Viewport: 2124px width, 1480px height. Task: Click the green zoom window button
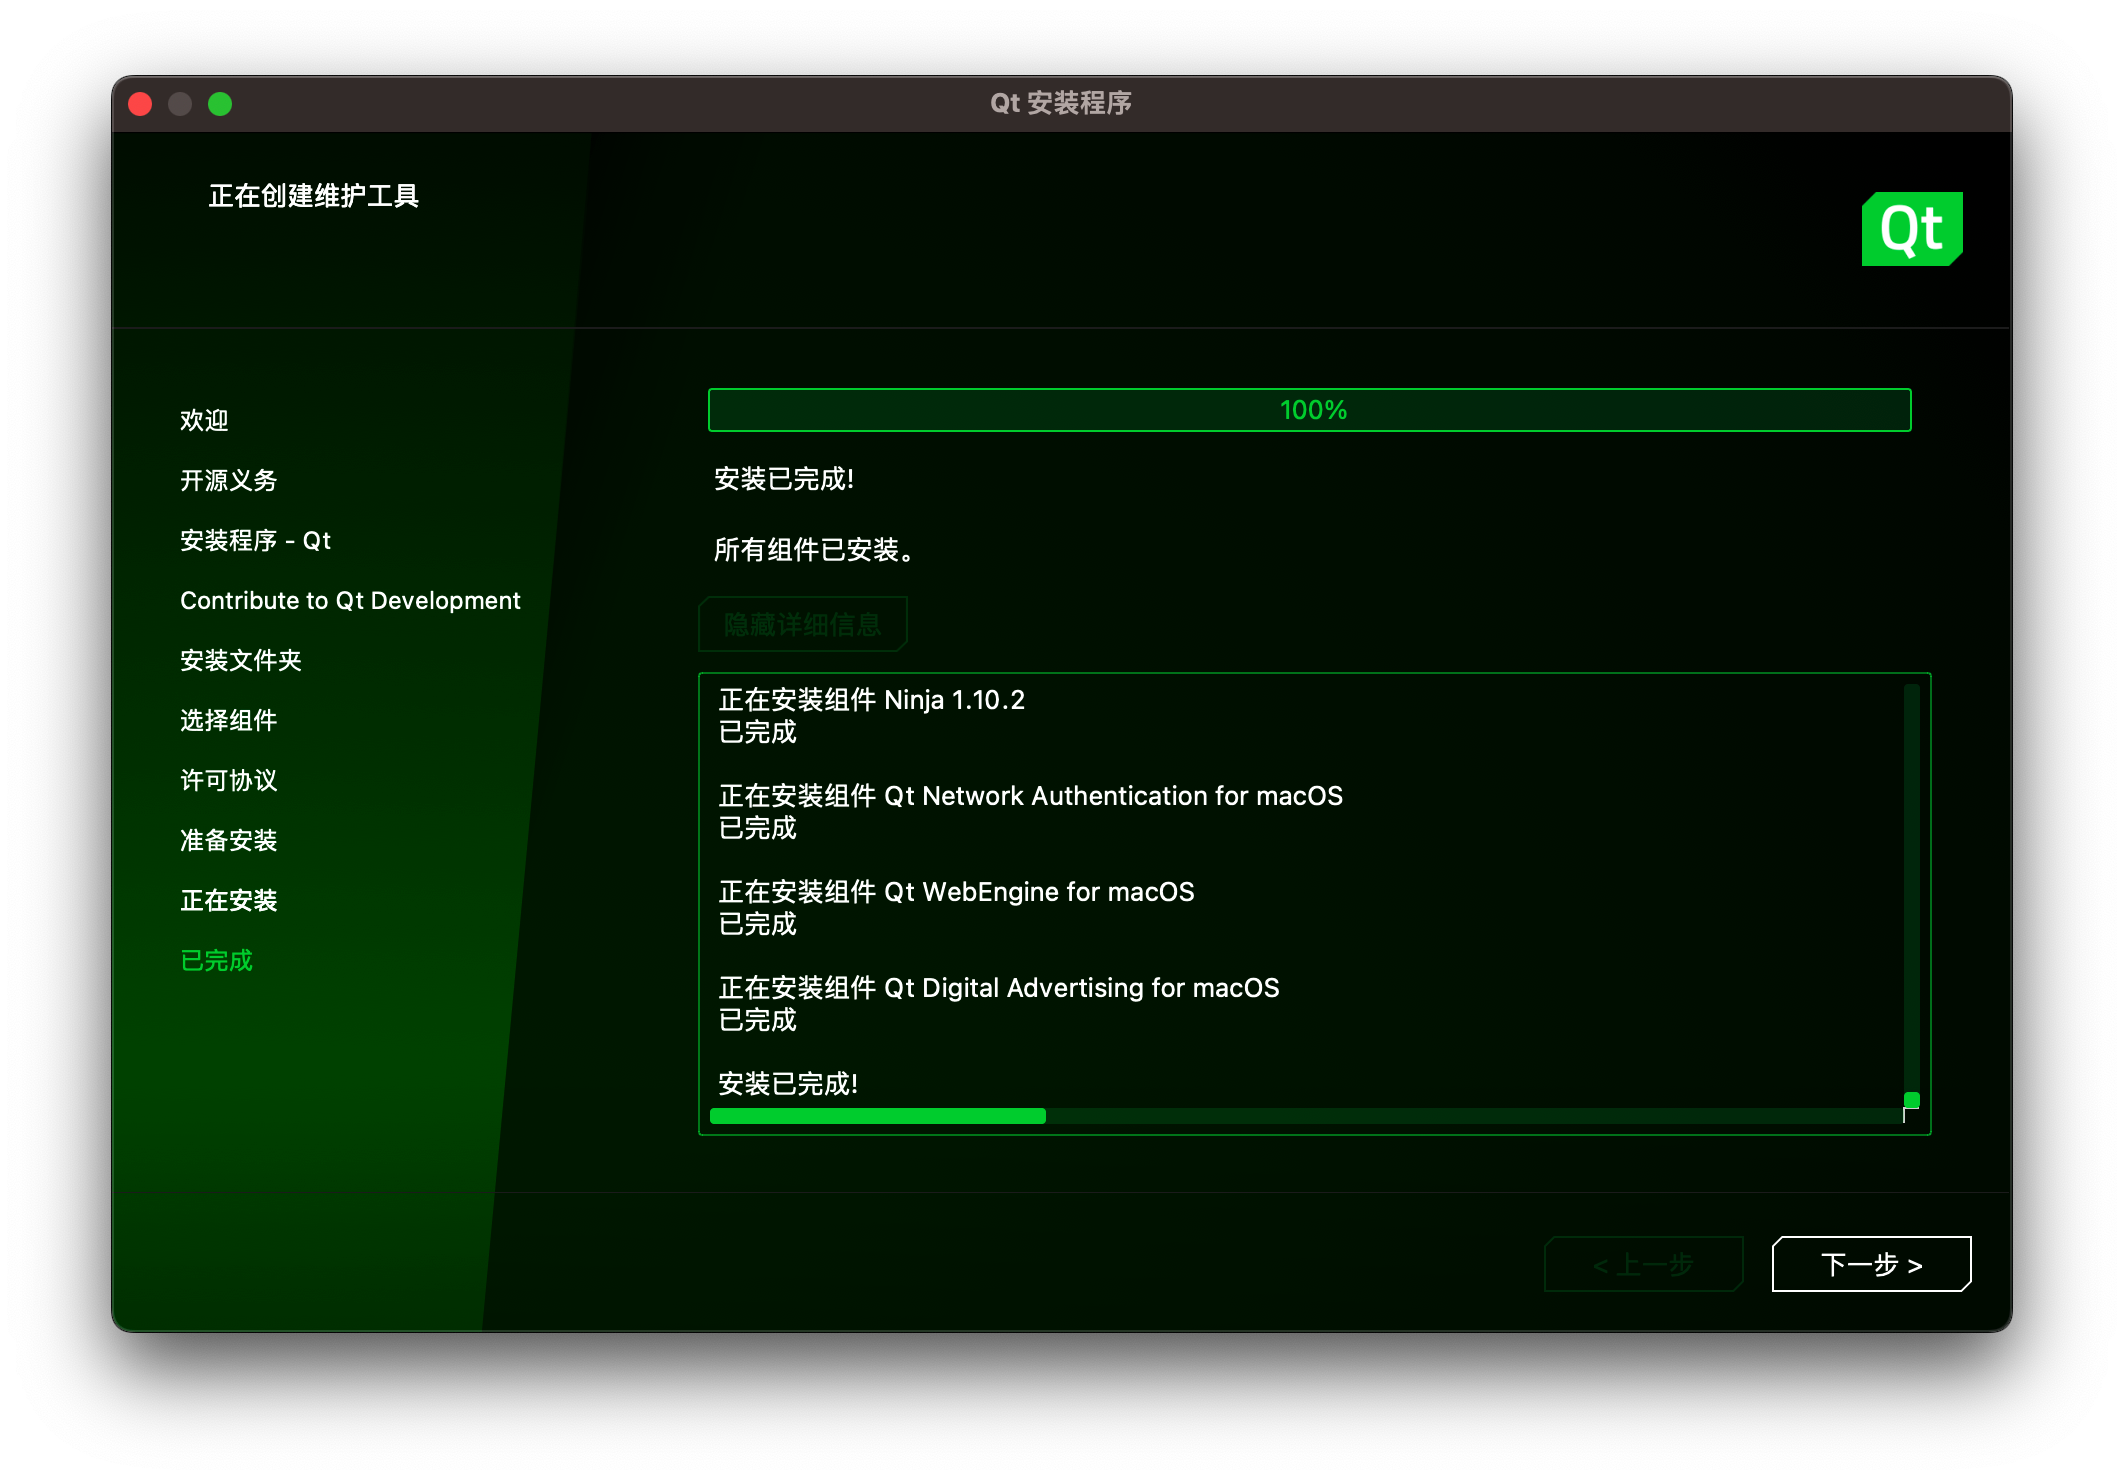(x=220, y=104)
